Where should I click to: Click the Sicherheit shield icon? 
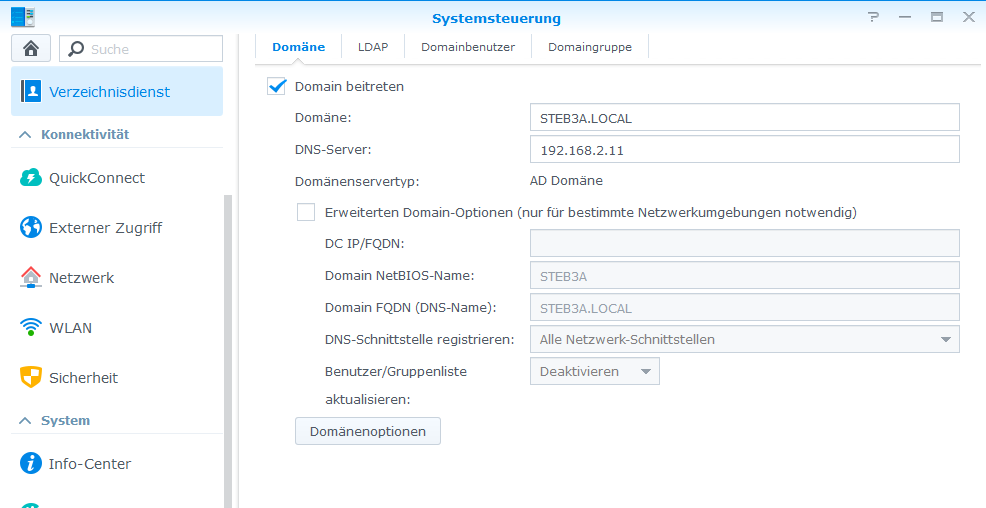tap(31, 377)
